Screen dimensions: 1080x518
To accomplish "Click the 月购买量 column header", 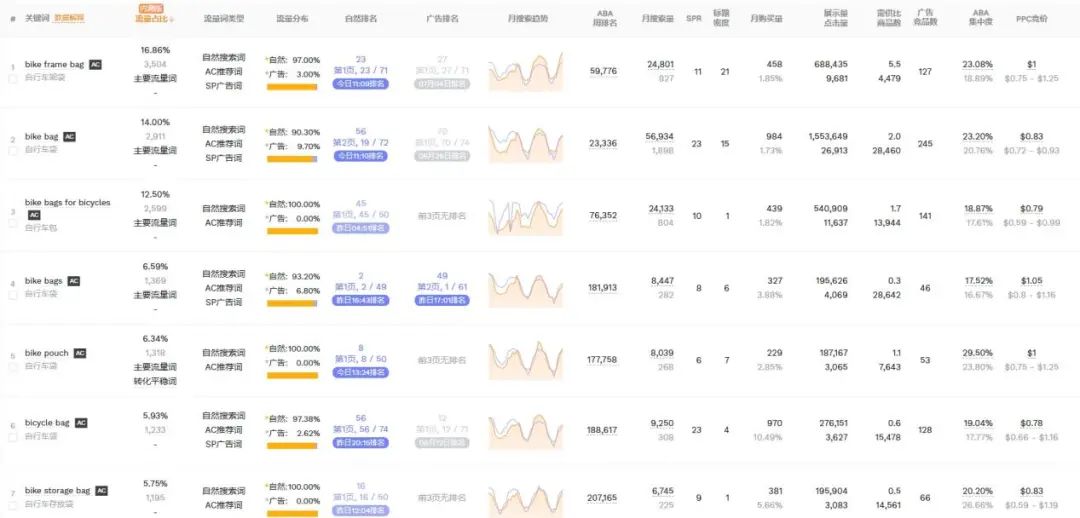I will point(766,19).
